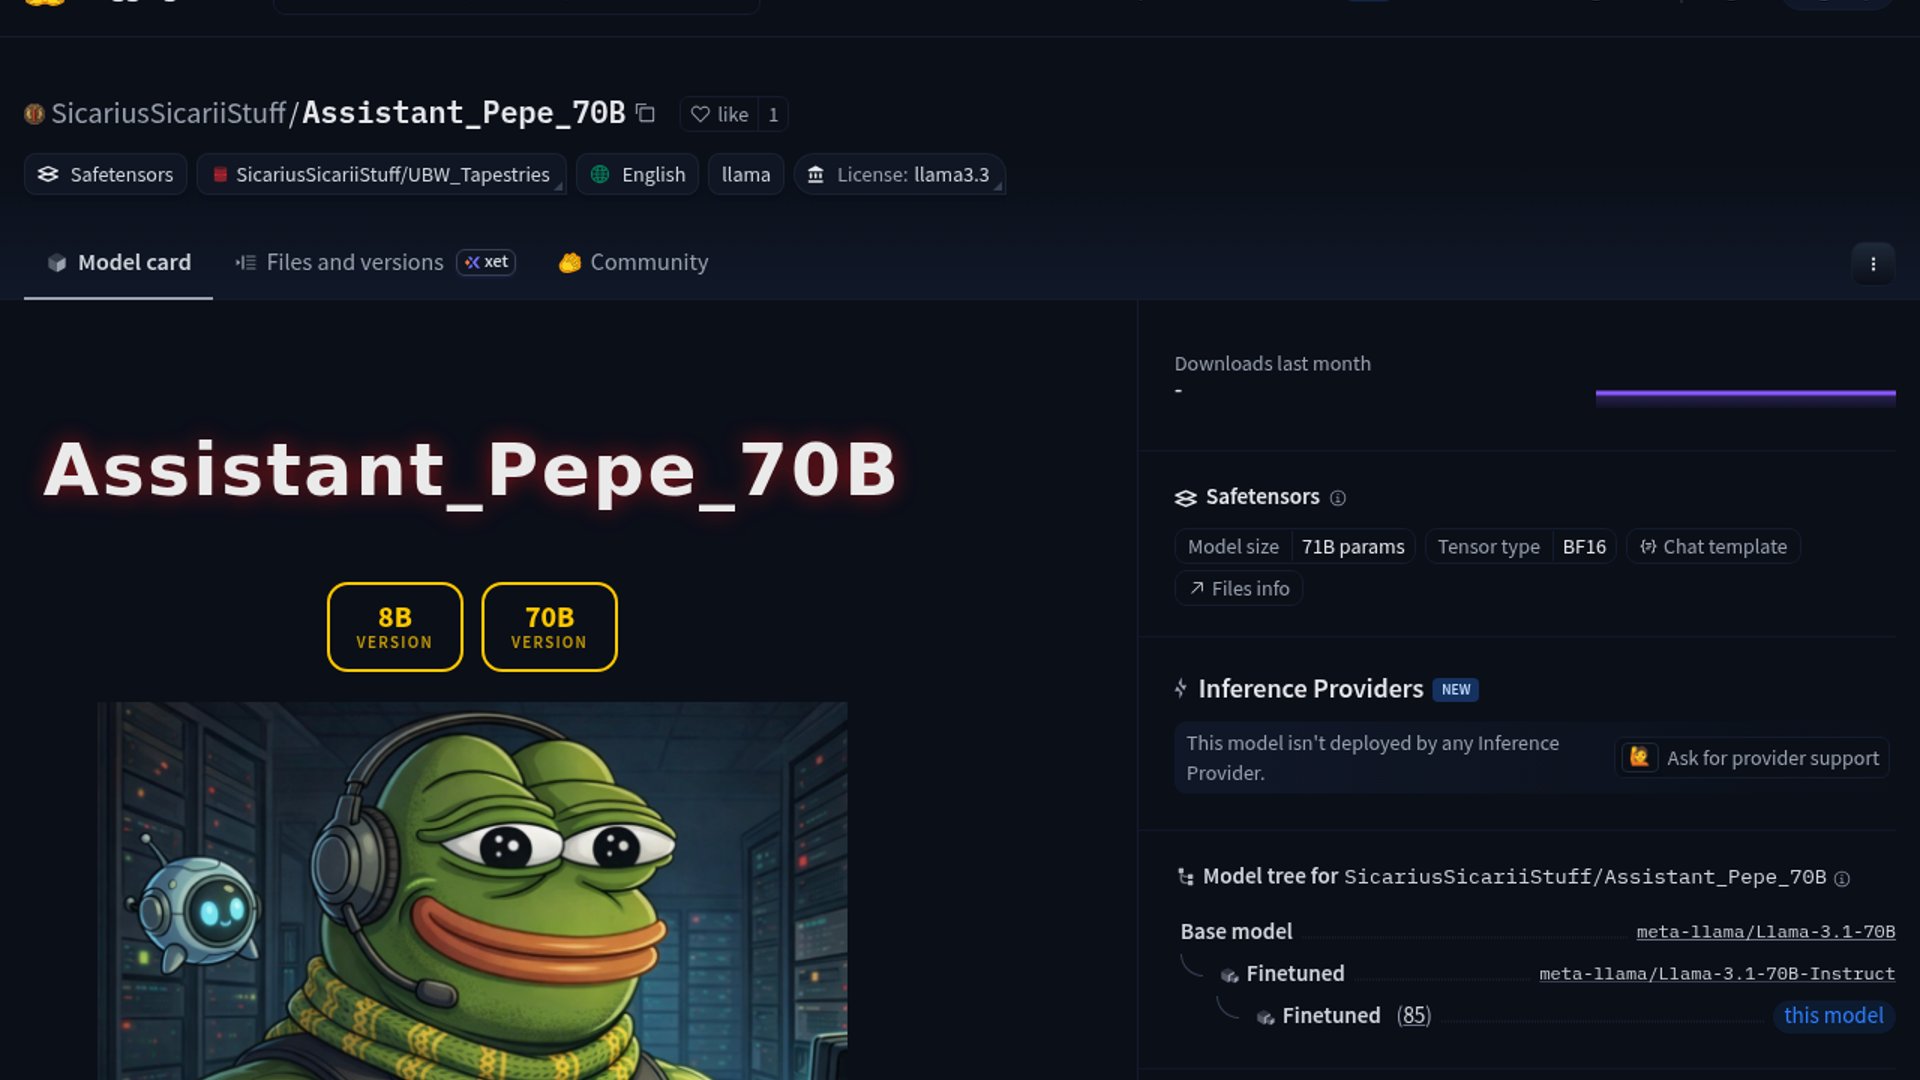Image resolution: width=1920 pixels, height=1080 pixels.
Task: Open the 70B Version button
Action: (x=549, y=627)
